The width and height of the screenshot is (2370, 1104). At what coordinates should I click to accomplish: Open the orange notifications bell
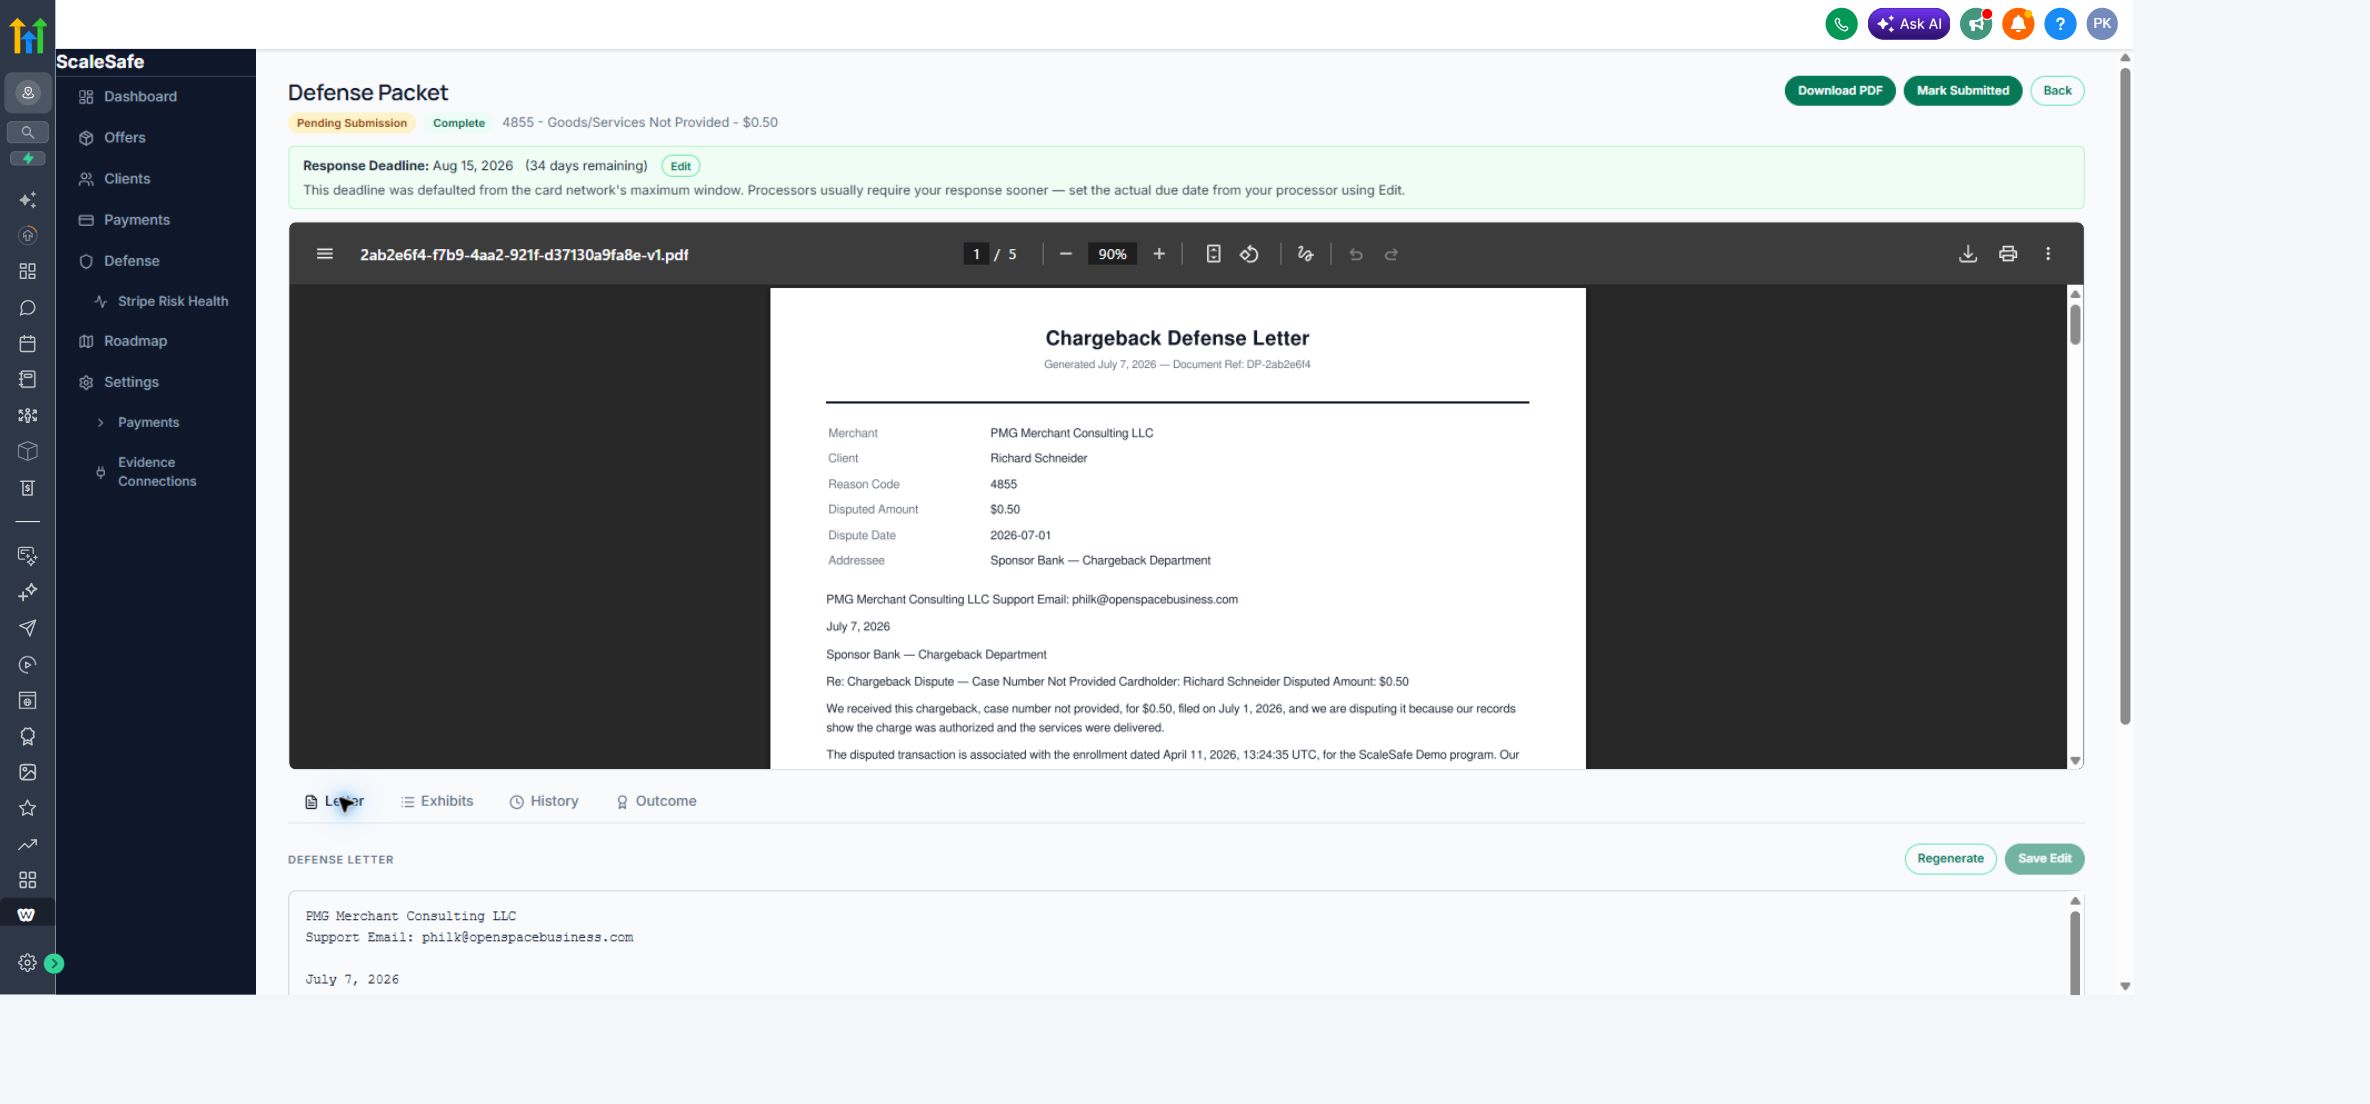pyautogui.click(x=2018, y=24)
